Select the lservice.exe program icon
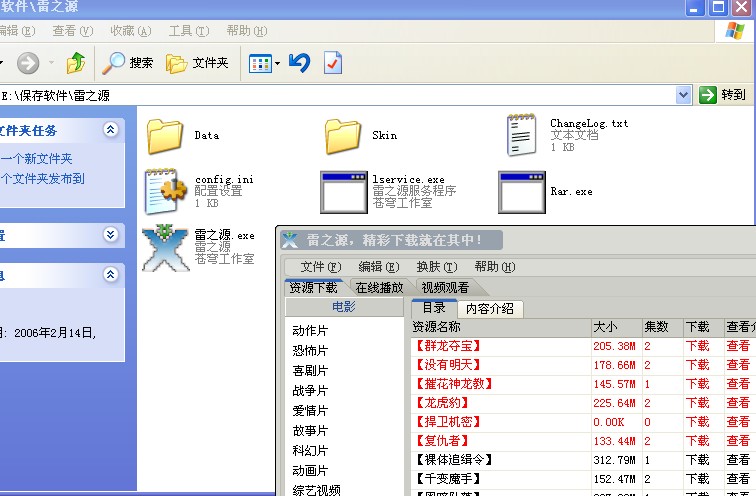This screenshot has width=756, height=496. click(x=344, y=192)
